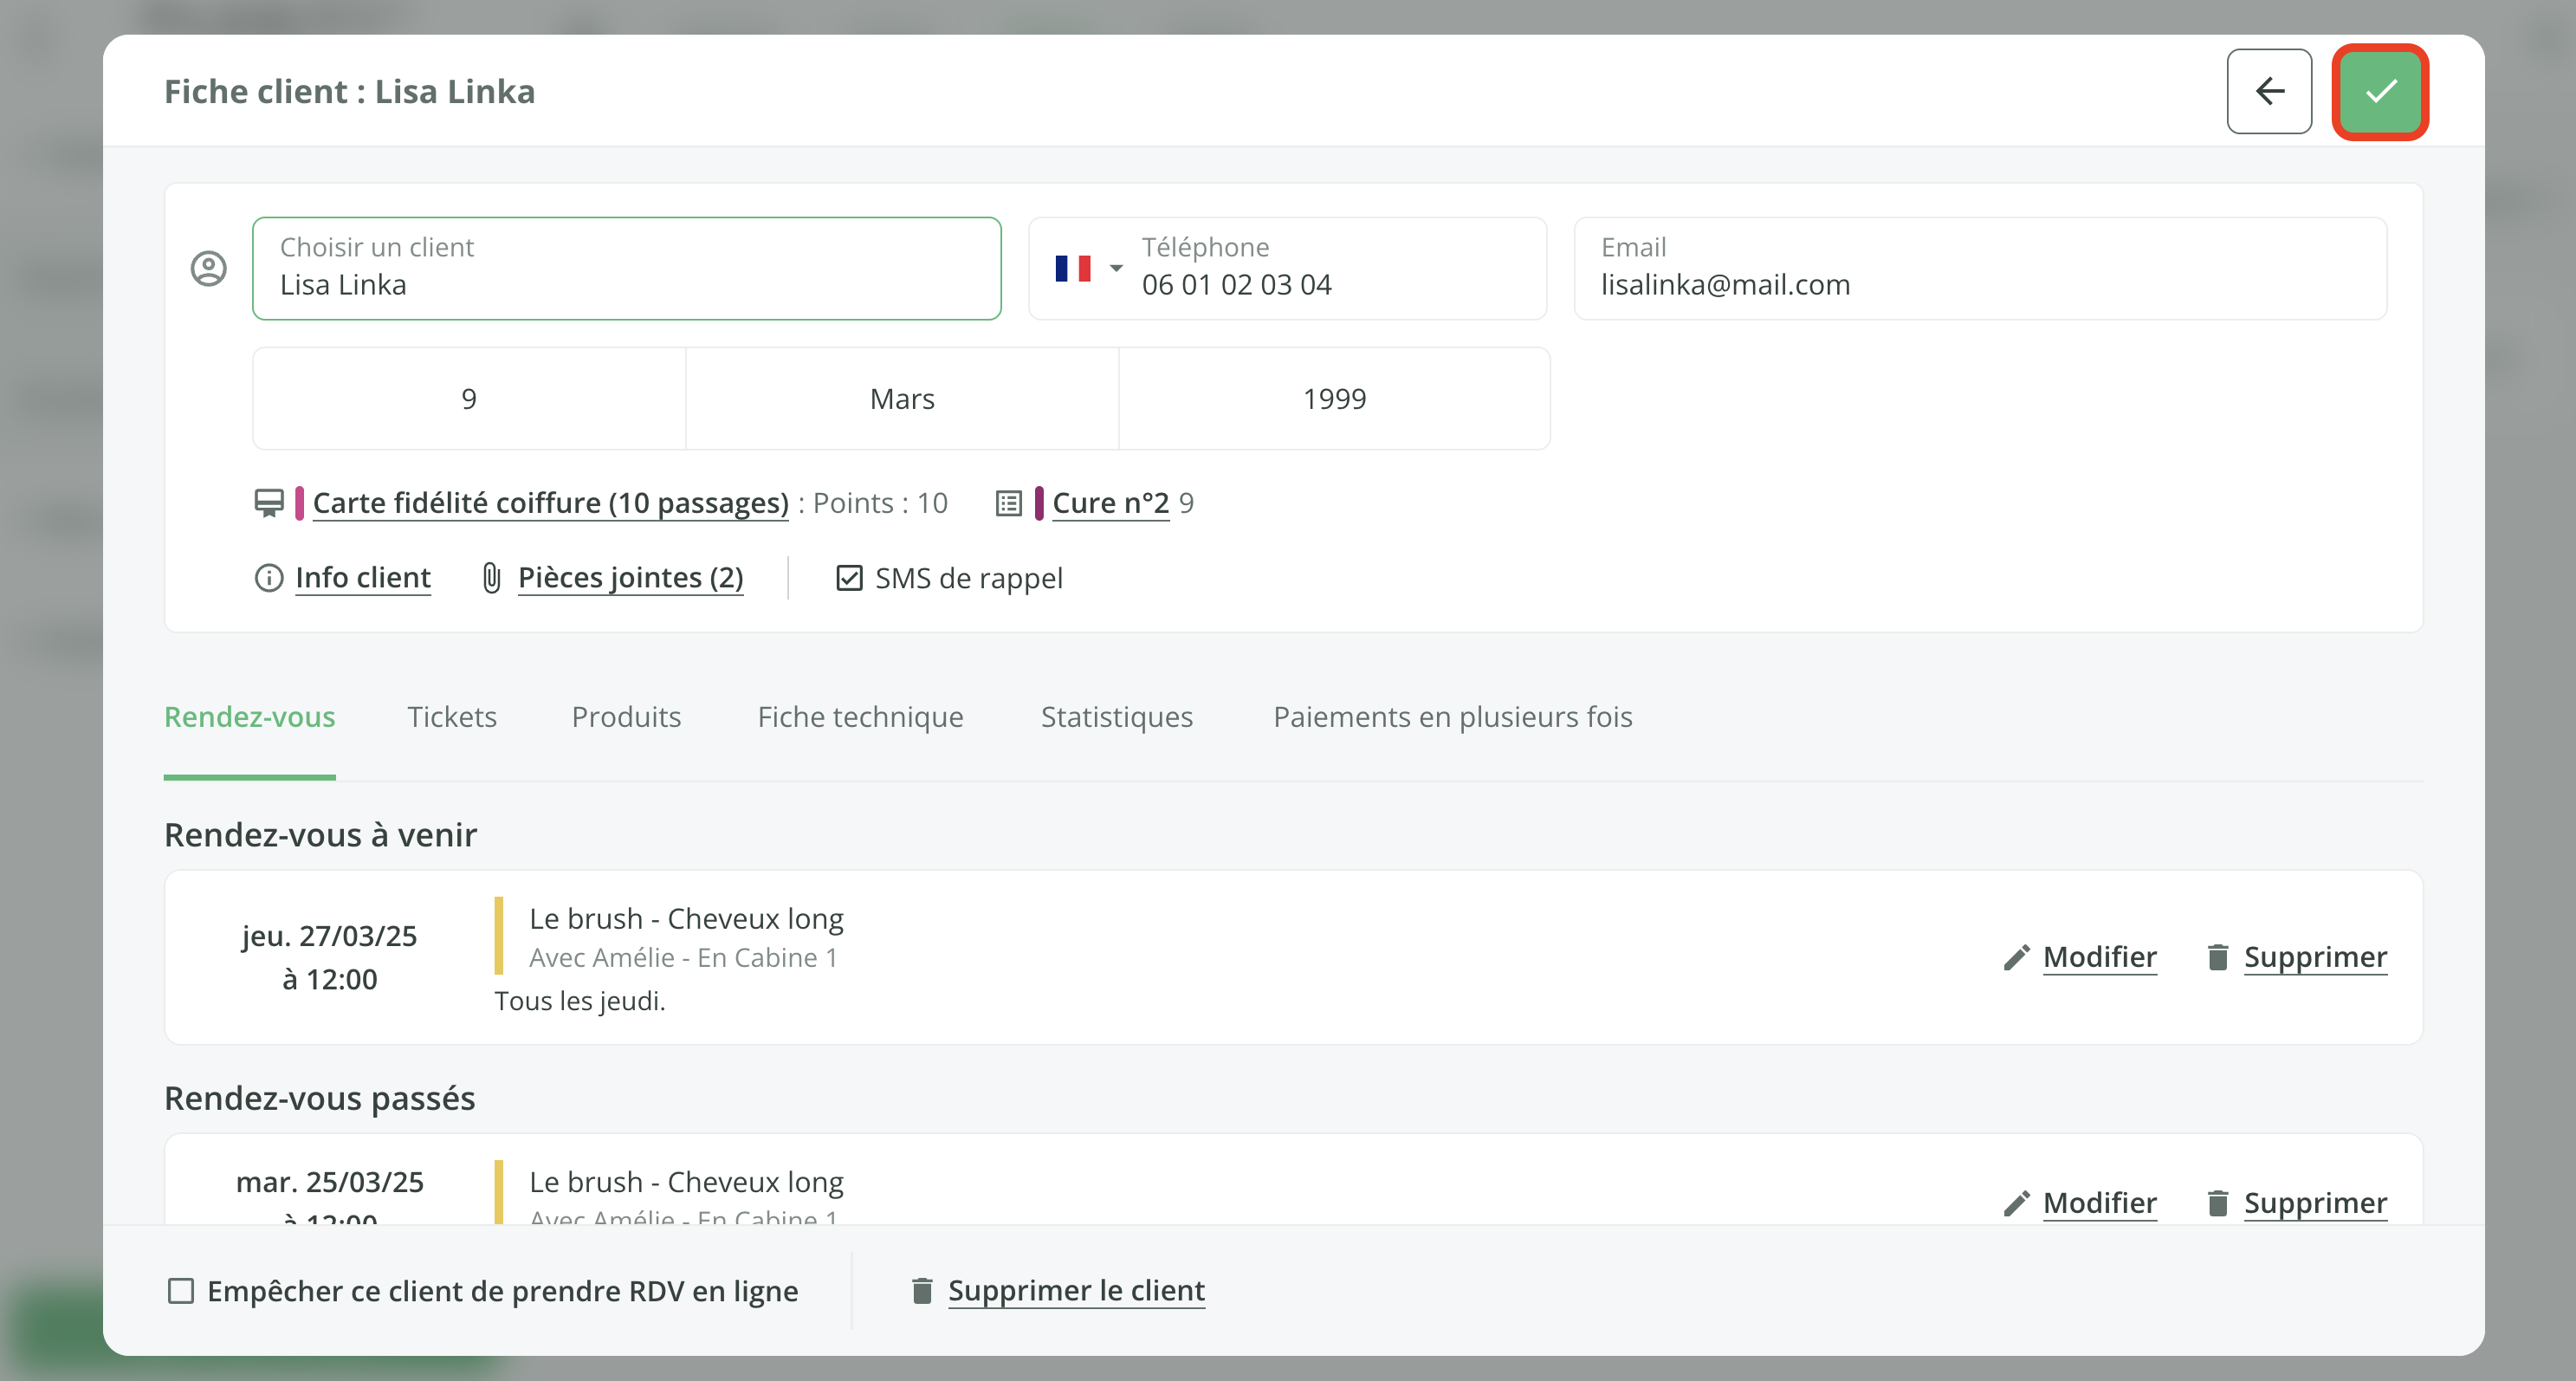
Task: Click the paperclip attachments icon
Action: pos(491,578)
